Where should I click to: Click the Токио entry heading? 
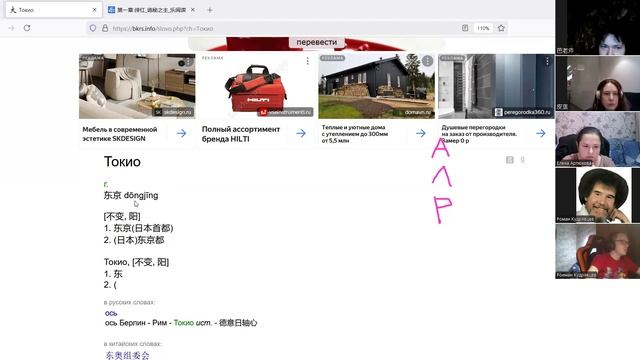[122, 162]
